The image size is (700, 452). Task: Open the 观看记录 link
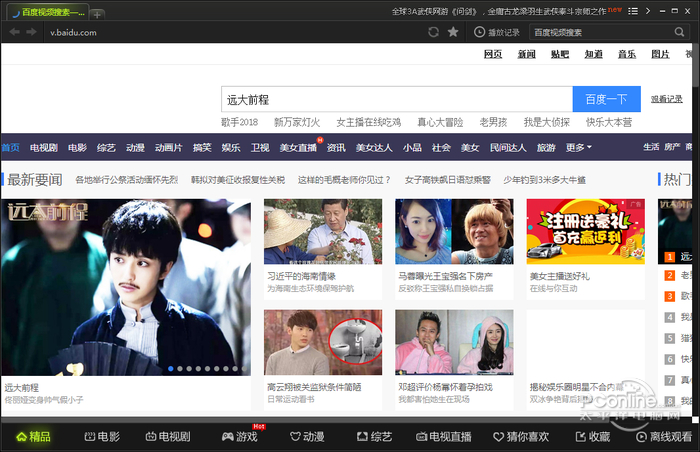(x=667, y=99)
